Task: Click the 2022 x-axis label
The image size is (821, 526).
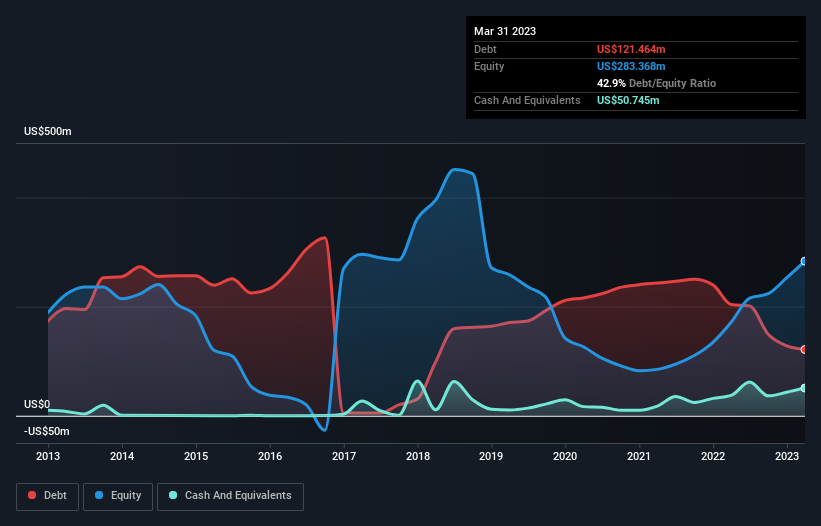Action: point(713,456)
